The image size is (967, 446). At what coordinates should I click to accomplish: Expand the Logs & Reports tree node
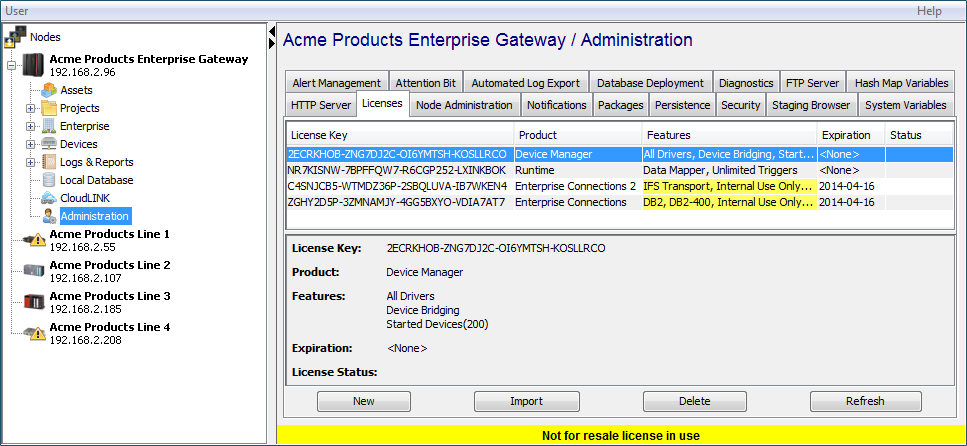pos(30,162)
